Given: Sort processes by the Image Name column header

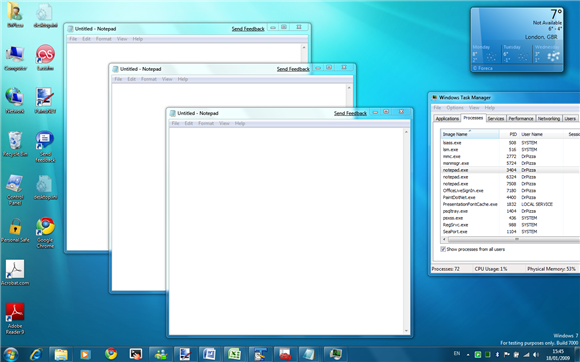Looking at the screenshot, I should coord(470,134).
